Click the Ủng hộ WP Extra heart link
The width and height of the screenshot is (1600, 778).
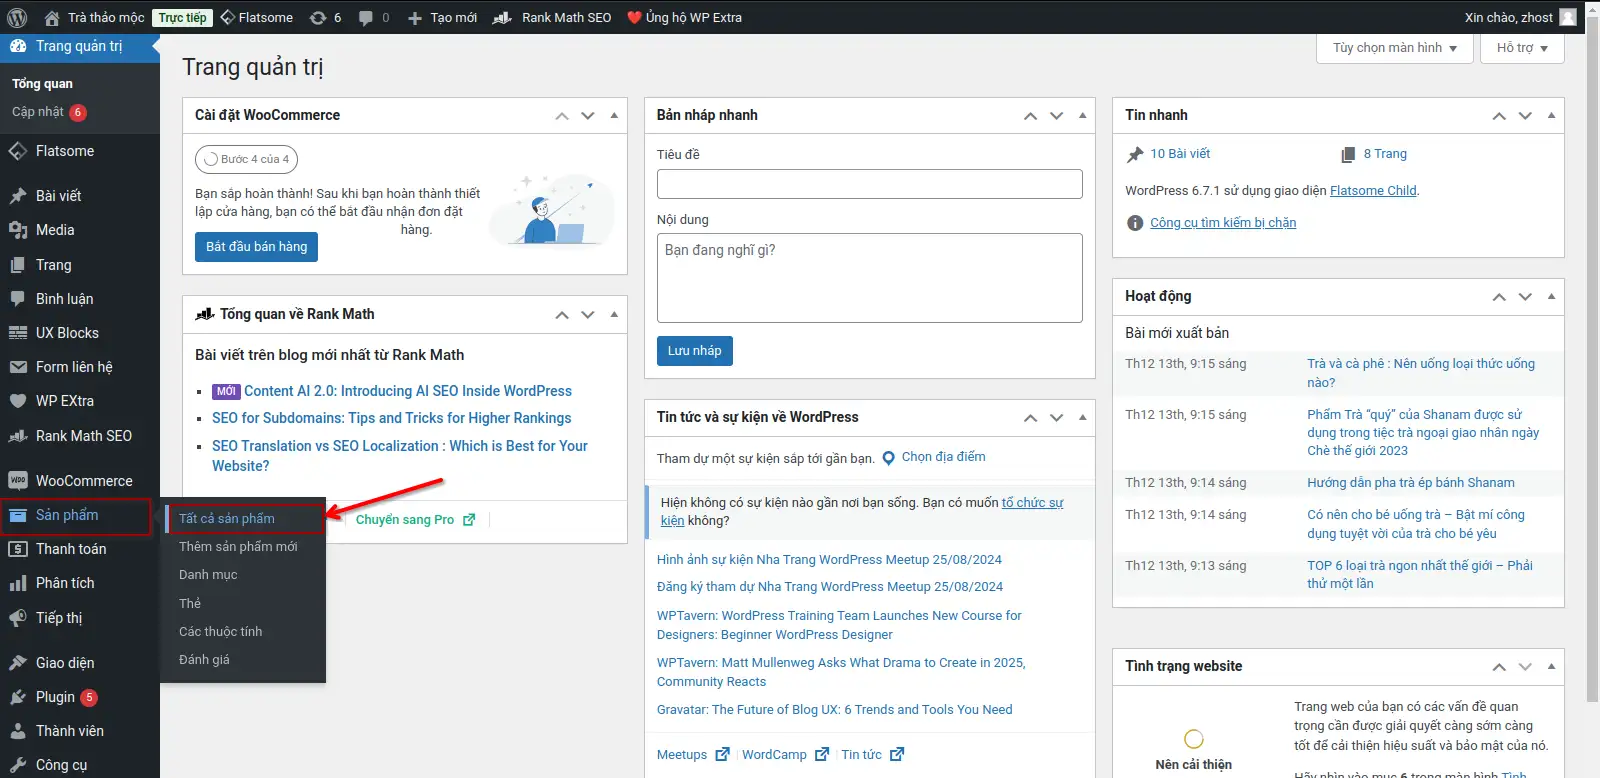[x=685, y=17]
